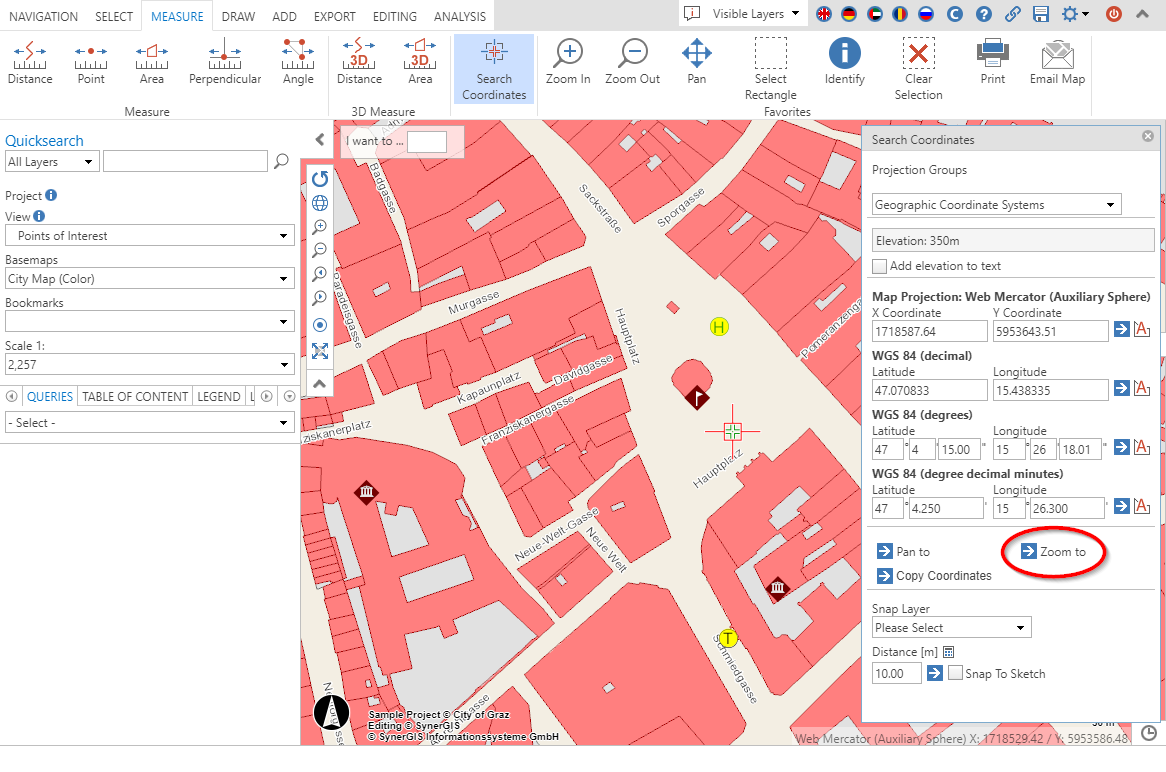Screen dimensions: 1166x772
Task: Select the Angle measurement tool
Action: click(x=297, y=62)
